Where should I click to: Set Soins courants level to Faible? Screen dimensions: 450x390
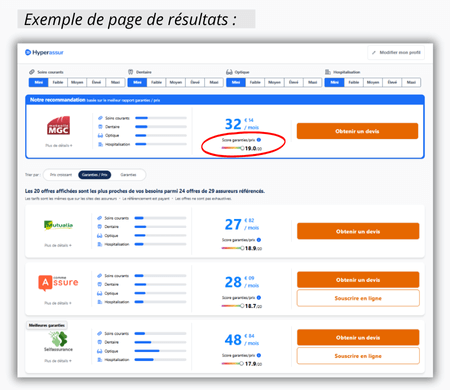[58, 82]
